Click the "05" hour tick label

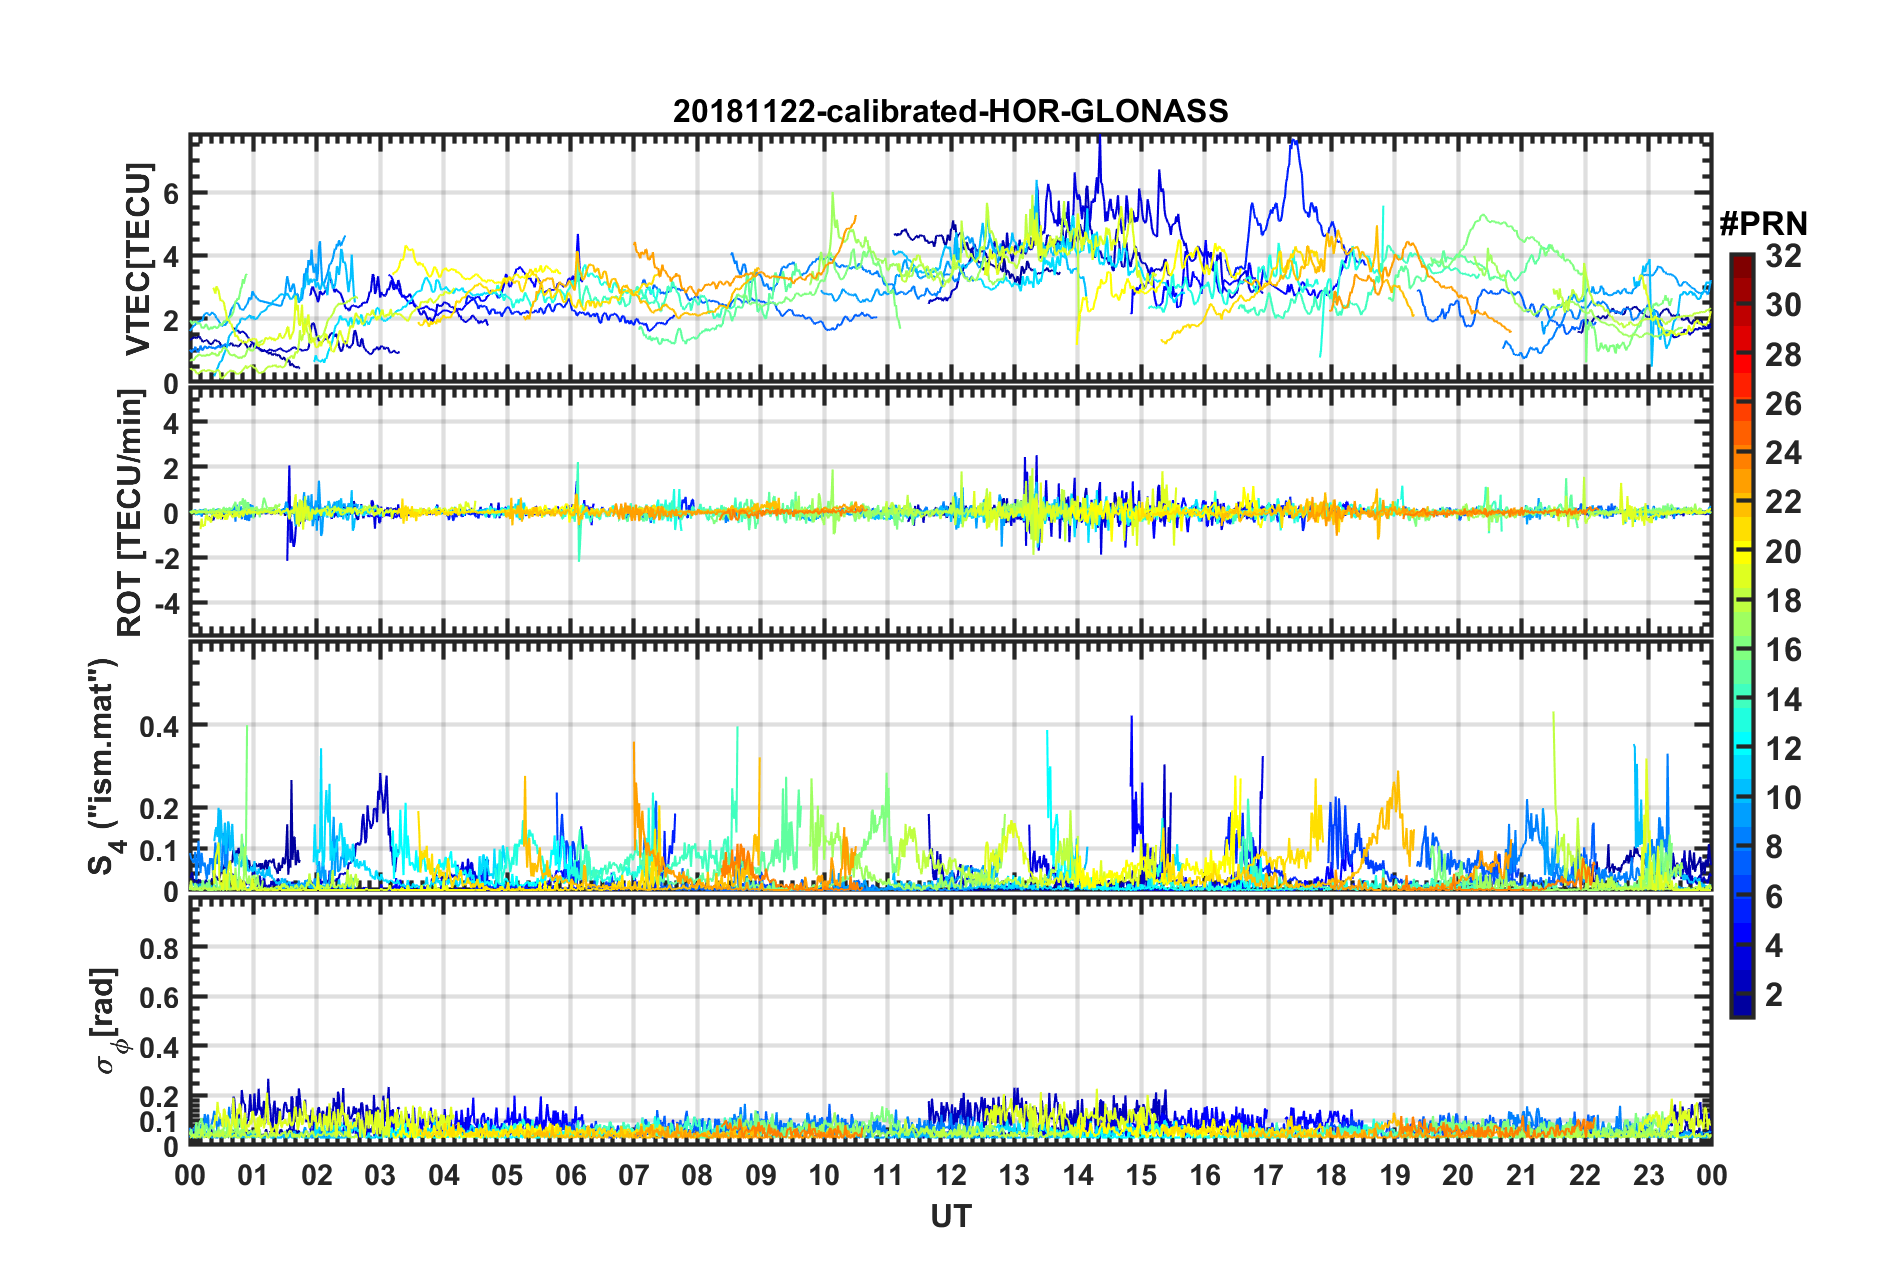507,1175
